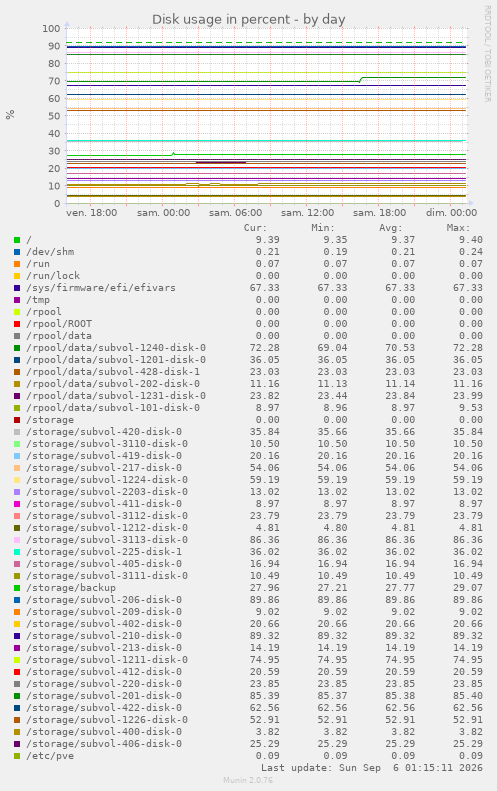497x791 pixels.
Task: Select /storage/subvol-405-disk-0 label
Action: [x=104, y=564]
